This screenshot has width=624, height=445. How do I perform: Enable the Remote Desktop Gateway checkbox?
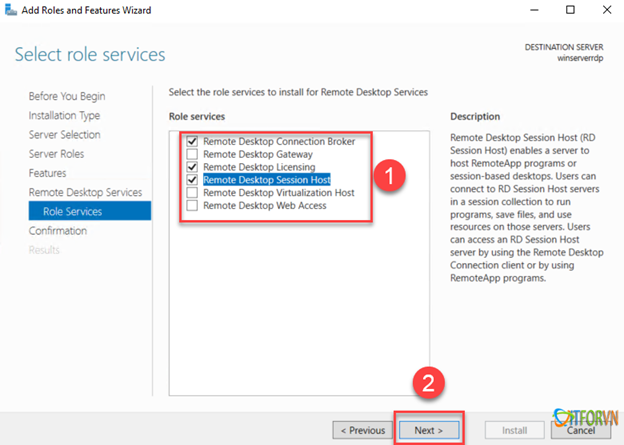tap(192, 155)
